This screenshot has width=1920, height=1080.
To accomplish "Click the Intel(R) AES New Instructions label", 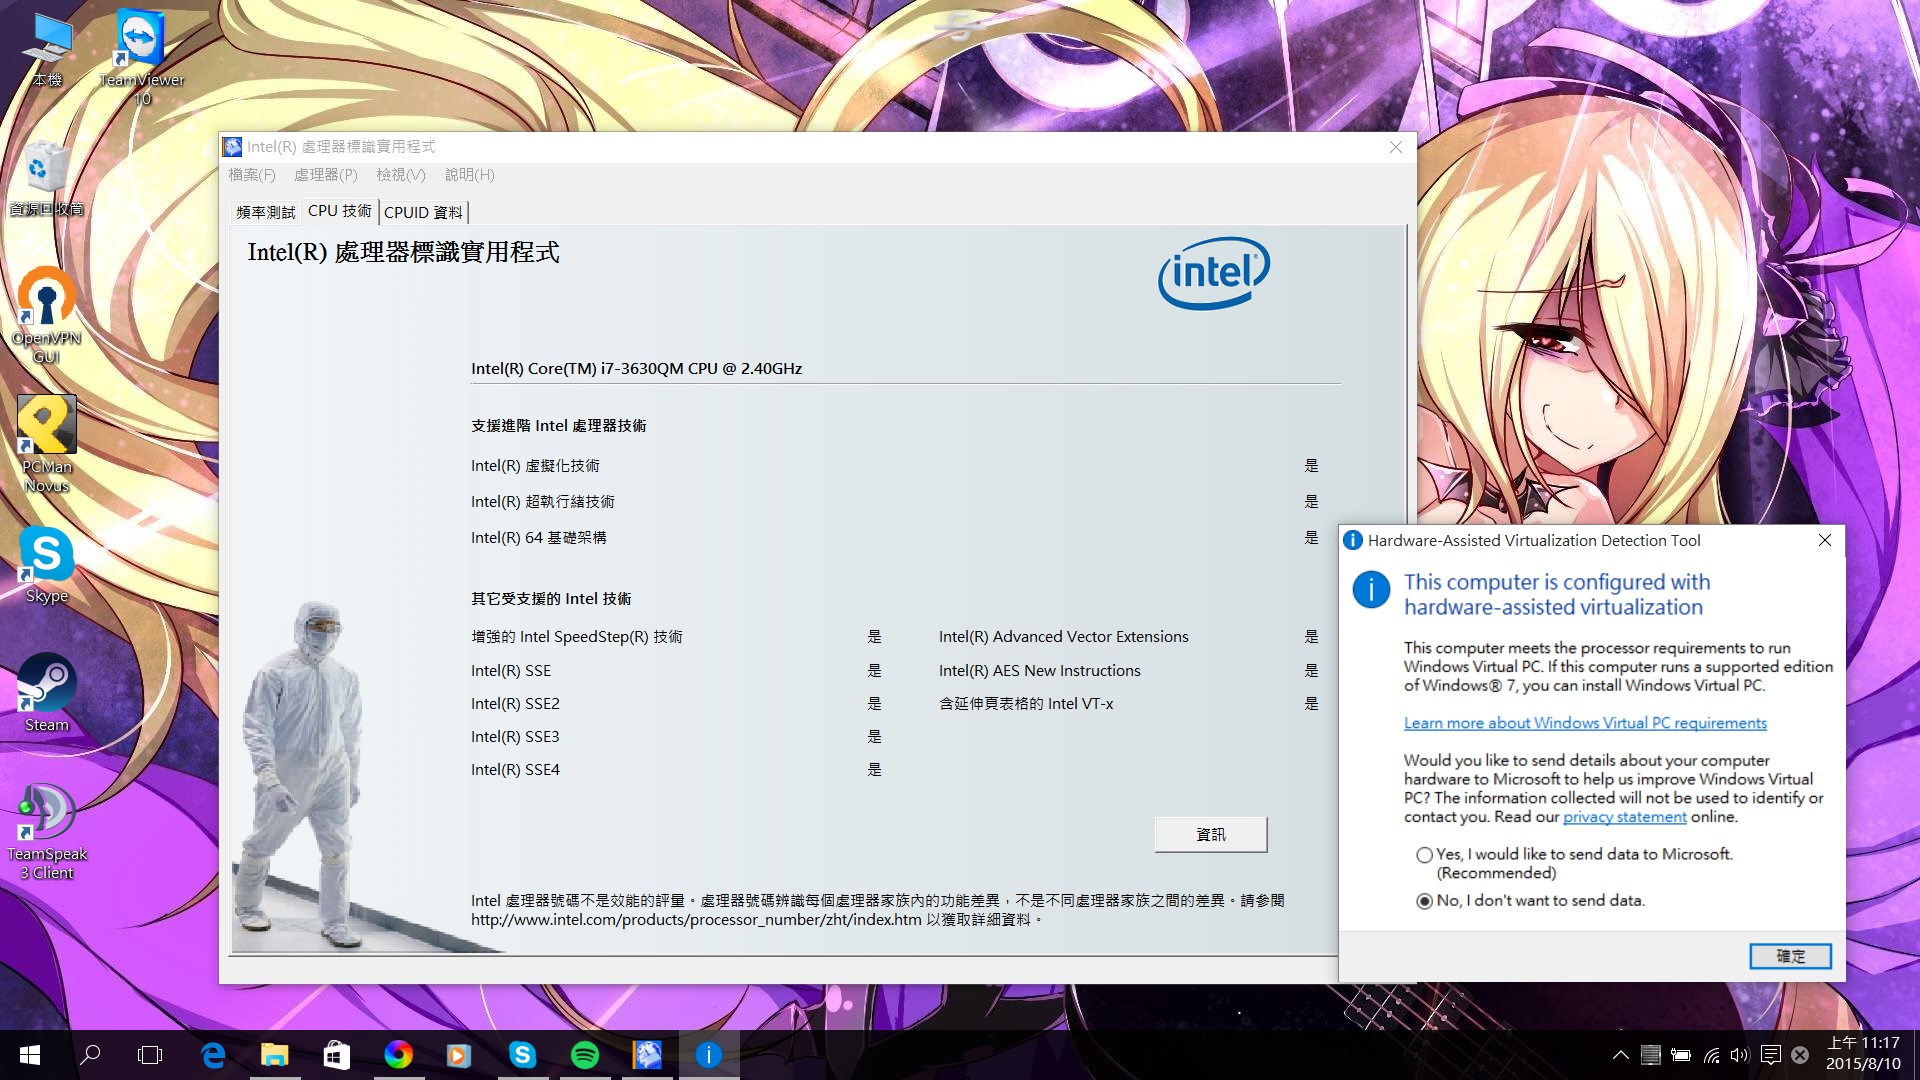I will [1040, 671].
